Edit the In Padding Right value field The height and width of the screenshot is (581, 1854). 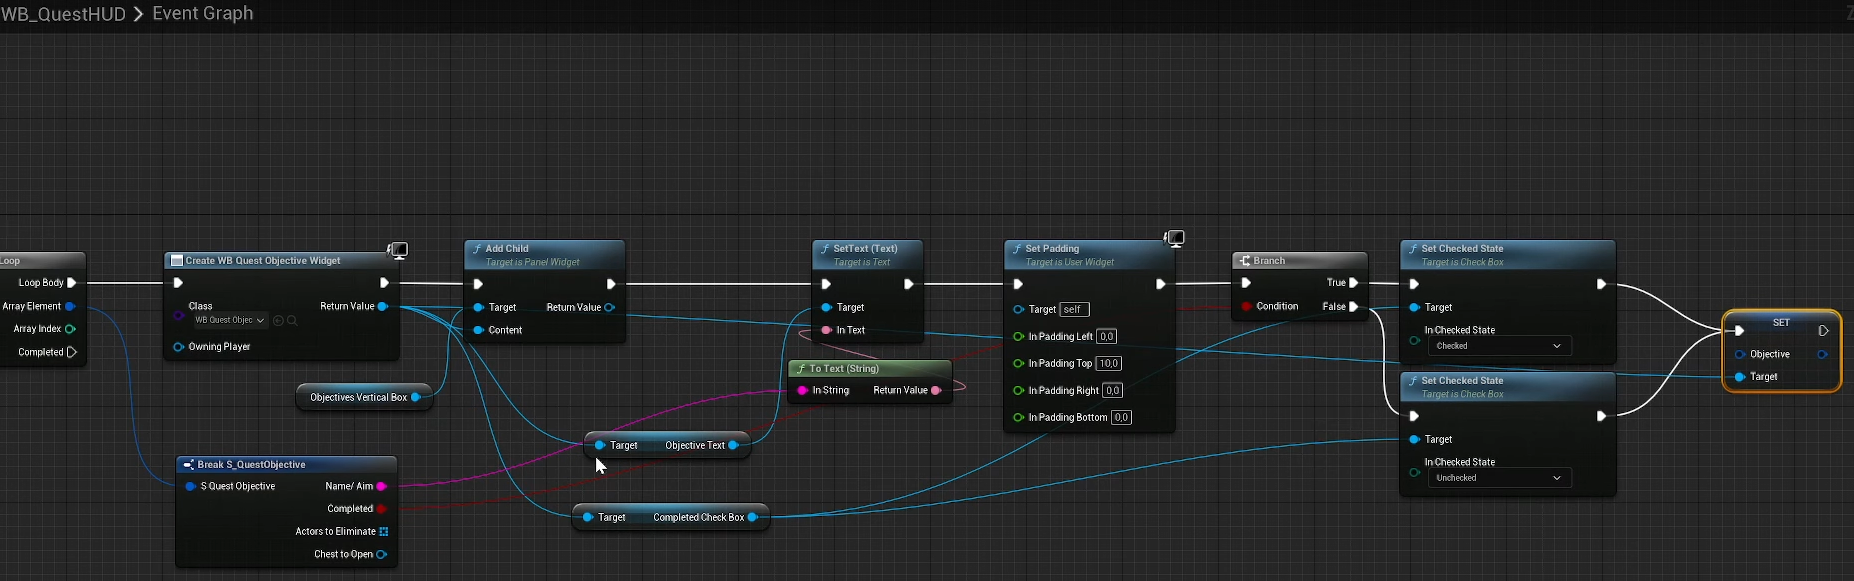1113,390
